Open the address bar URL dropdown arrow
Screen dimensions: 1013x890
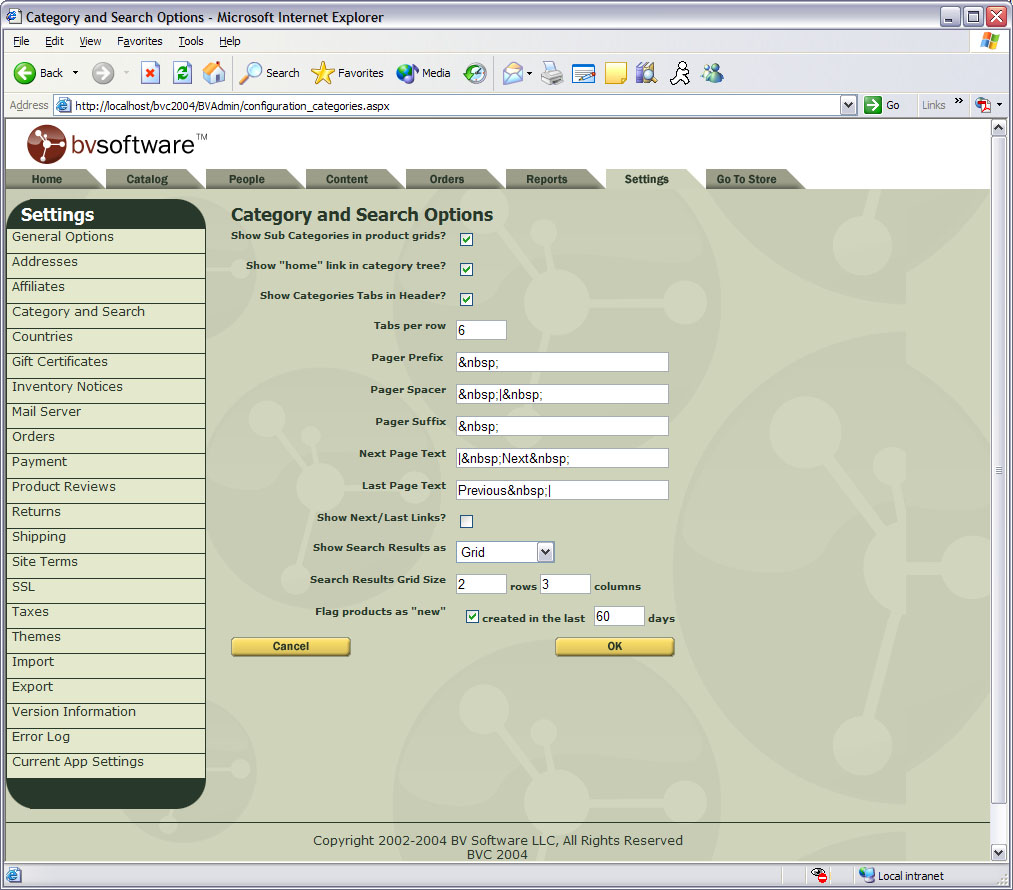click(x=849, y=105)
